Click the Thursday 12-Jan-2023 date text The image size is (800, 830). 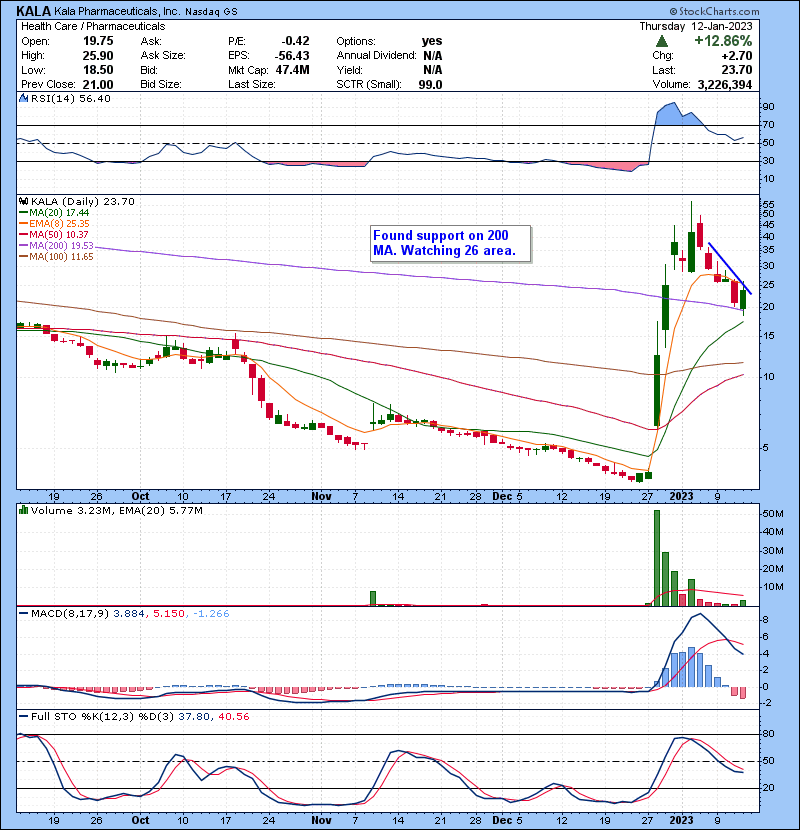pos(696,26)
